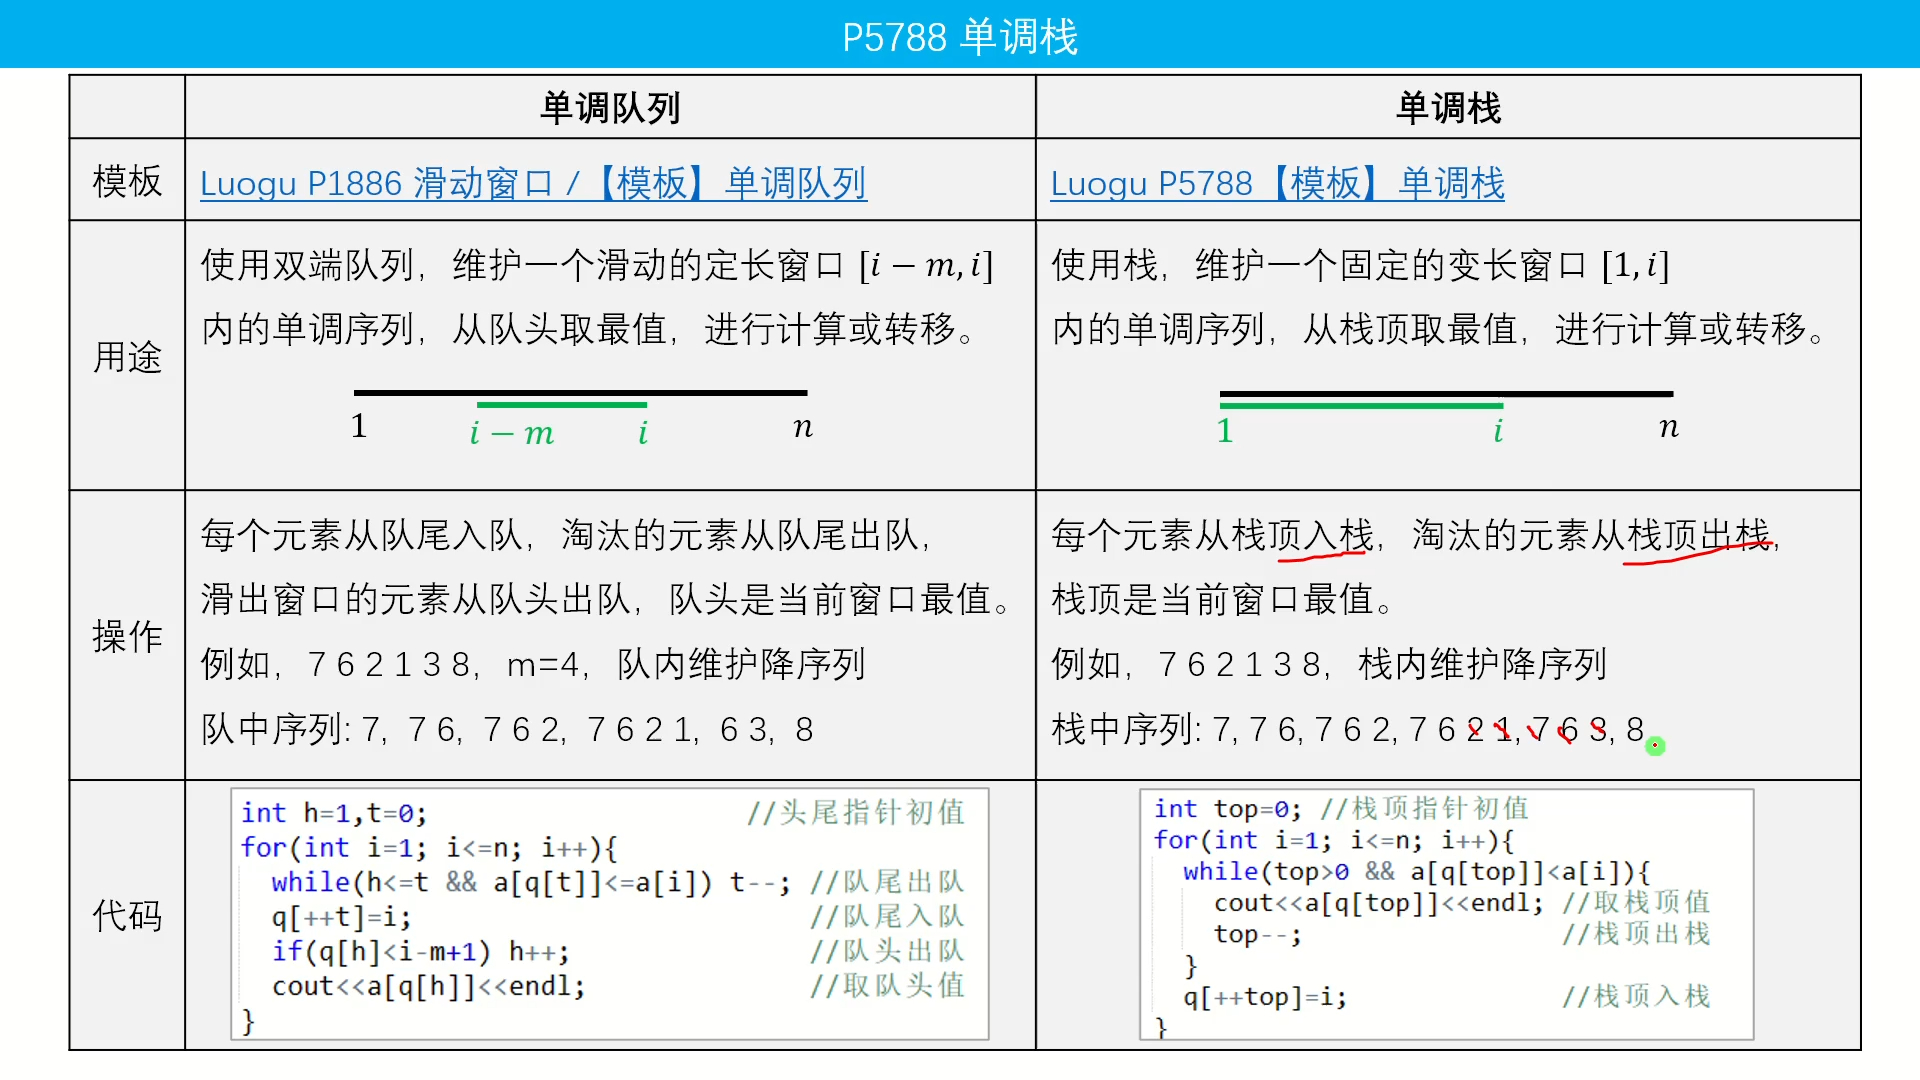The image size is (1920, 1080).
Task: Click the text '使用双端队列' in the queue column
Action: point(308,266)
